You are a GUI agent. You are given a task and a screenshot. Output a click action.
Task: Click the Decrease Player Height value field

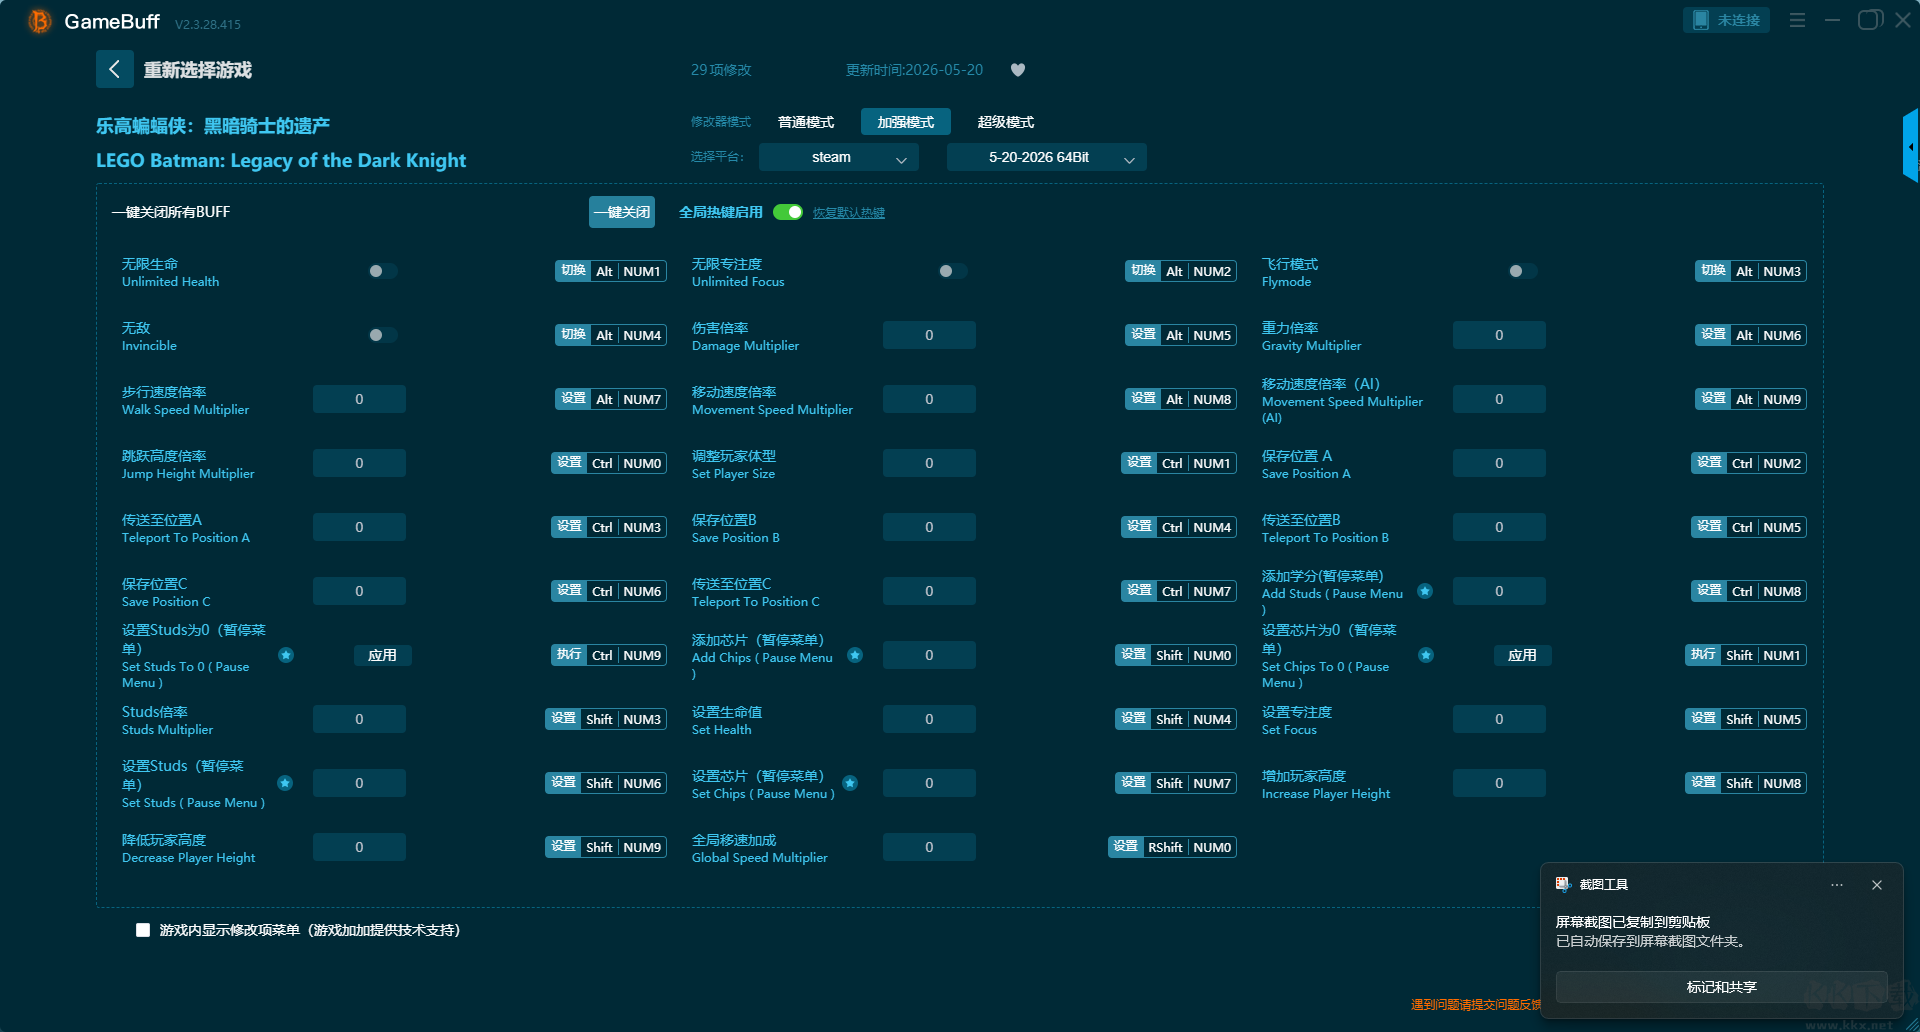click(x=359, y=847)
